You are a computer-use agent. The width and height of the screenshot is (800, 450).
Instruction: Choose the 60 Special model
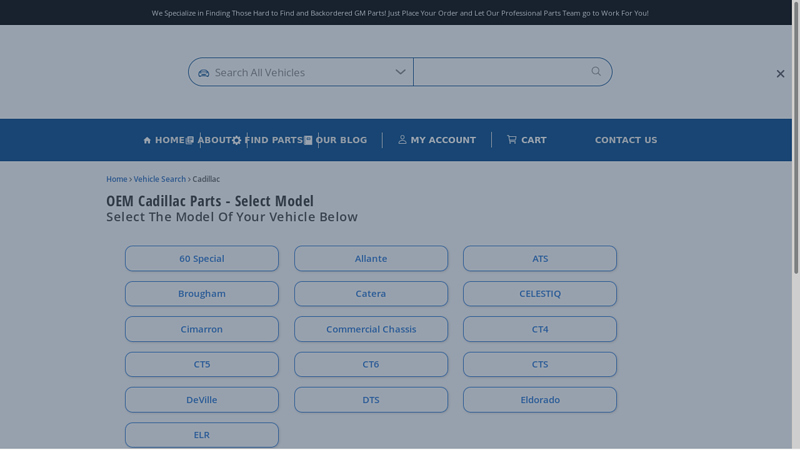pos(202,259)
